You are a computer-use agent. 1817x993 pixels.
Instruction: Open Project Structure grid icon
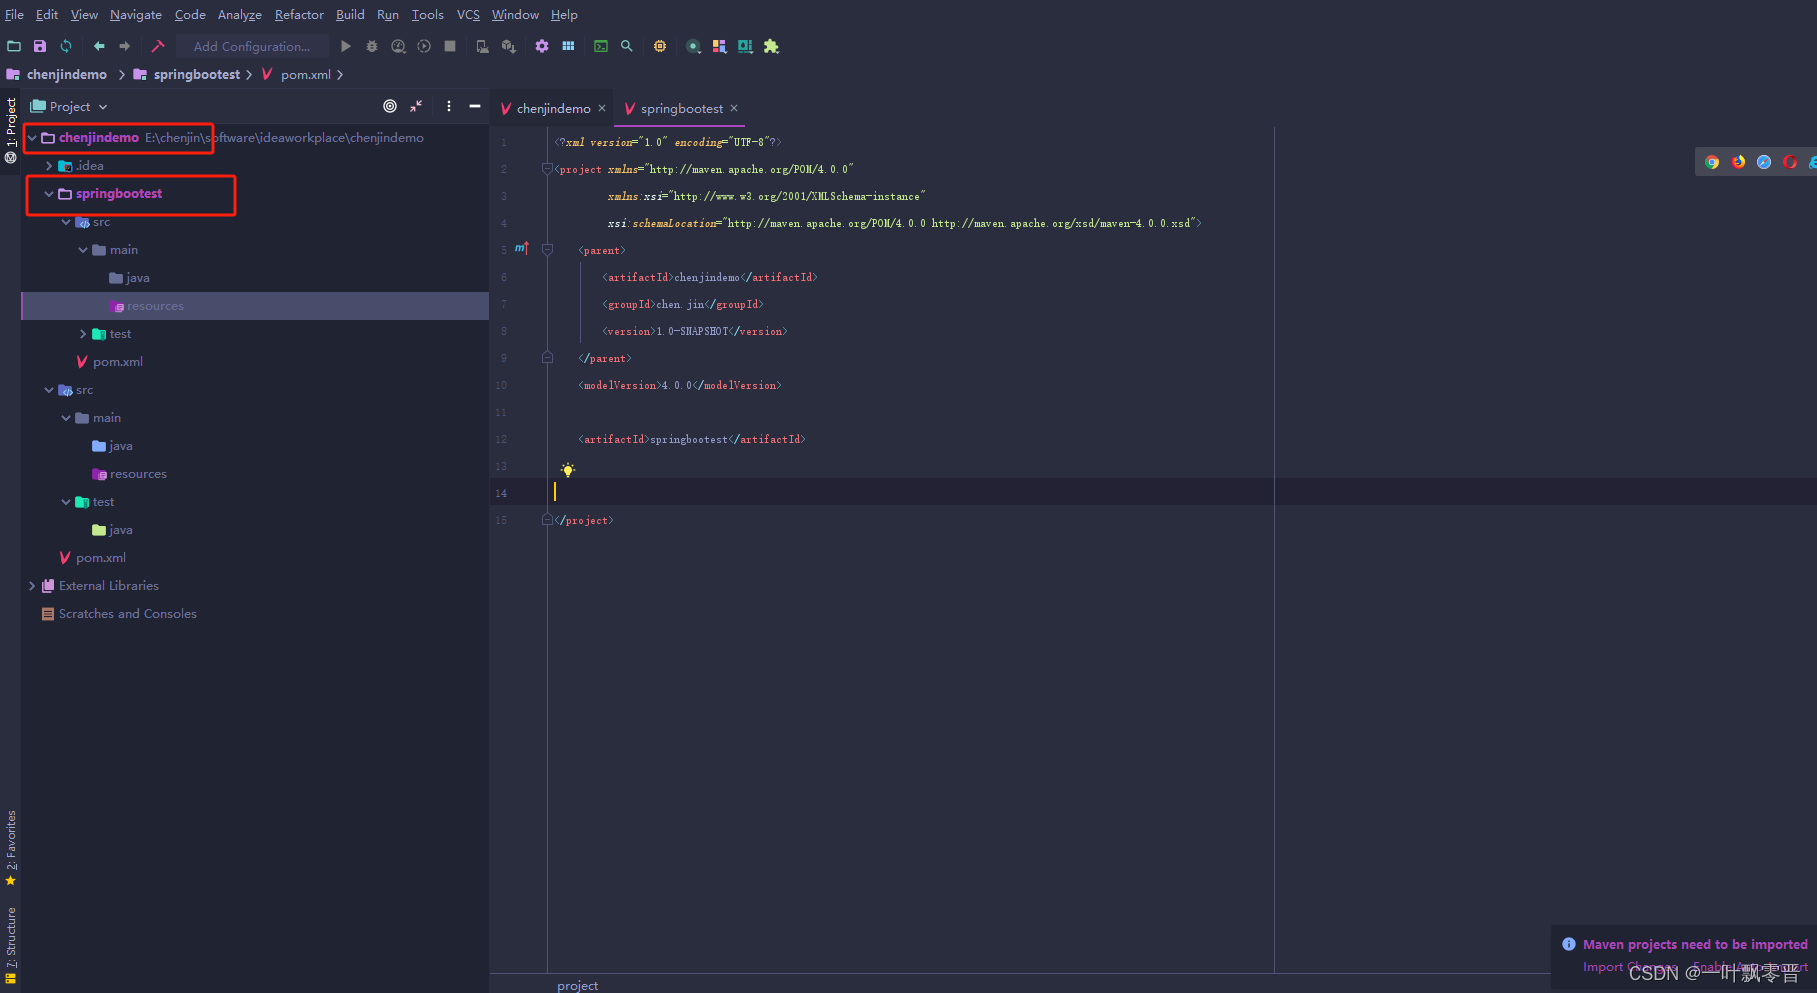(x=568, y=46)
